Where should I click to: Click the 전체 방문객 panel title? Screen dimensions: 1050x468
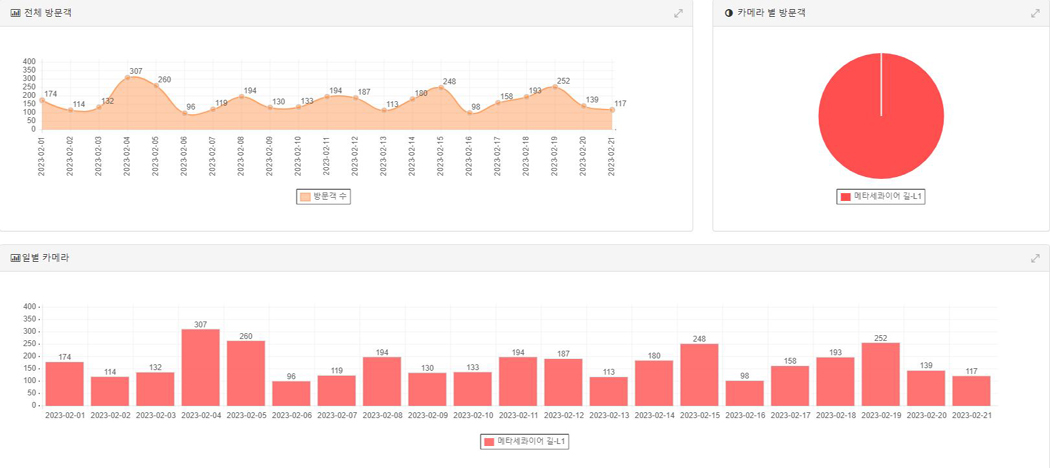click(46, 13)
